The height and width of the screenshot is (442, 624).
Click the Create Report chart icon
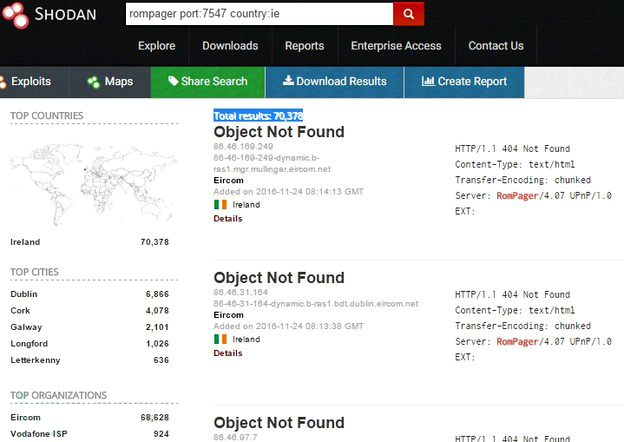click(x=428, y=81)
